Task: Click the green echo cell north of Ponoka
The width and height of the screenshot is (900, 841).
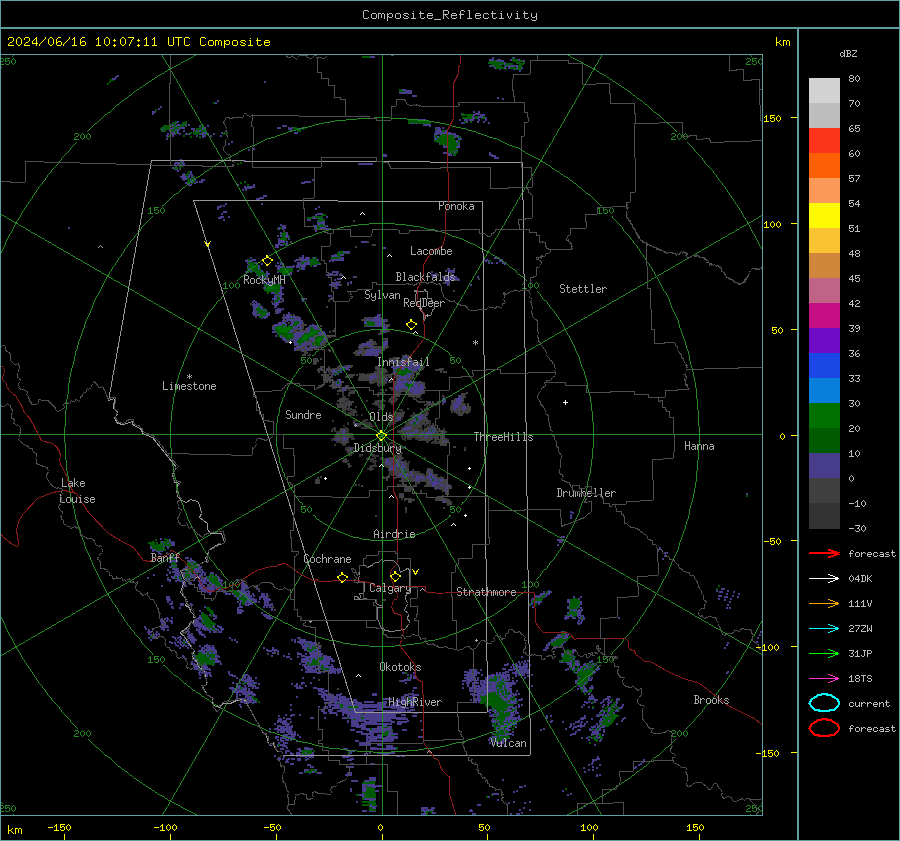Action: tap(447, 141)
